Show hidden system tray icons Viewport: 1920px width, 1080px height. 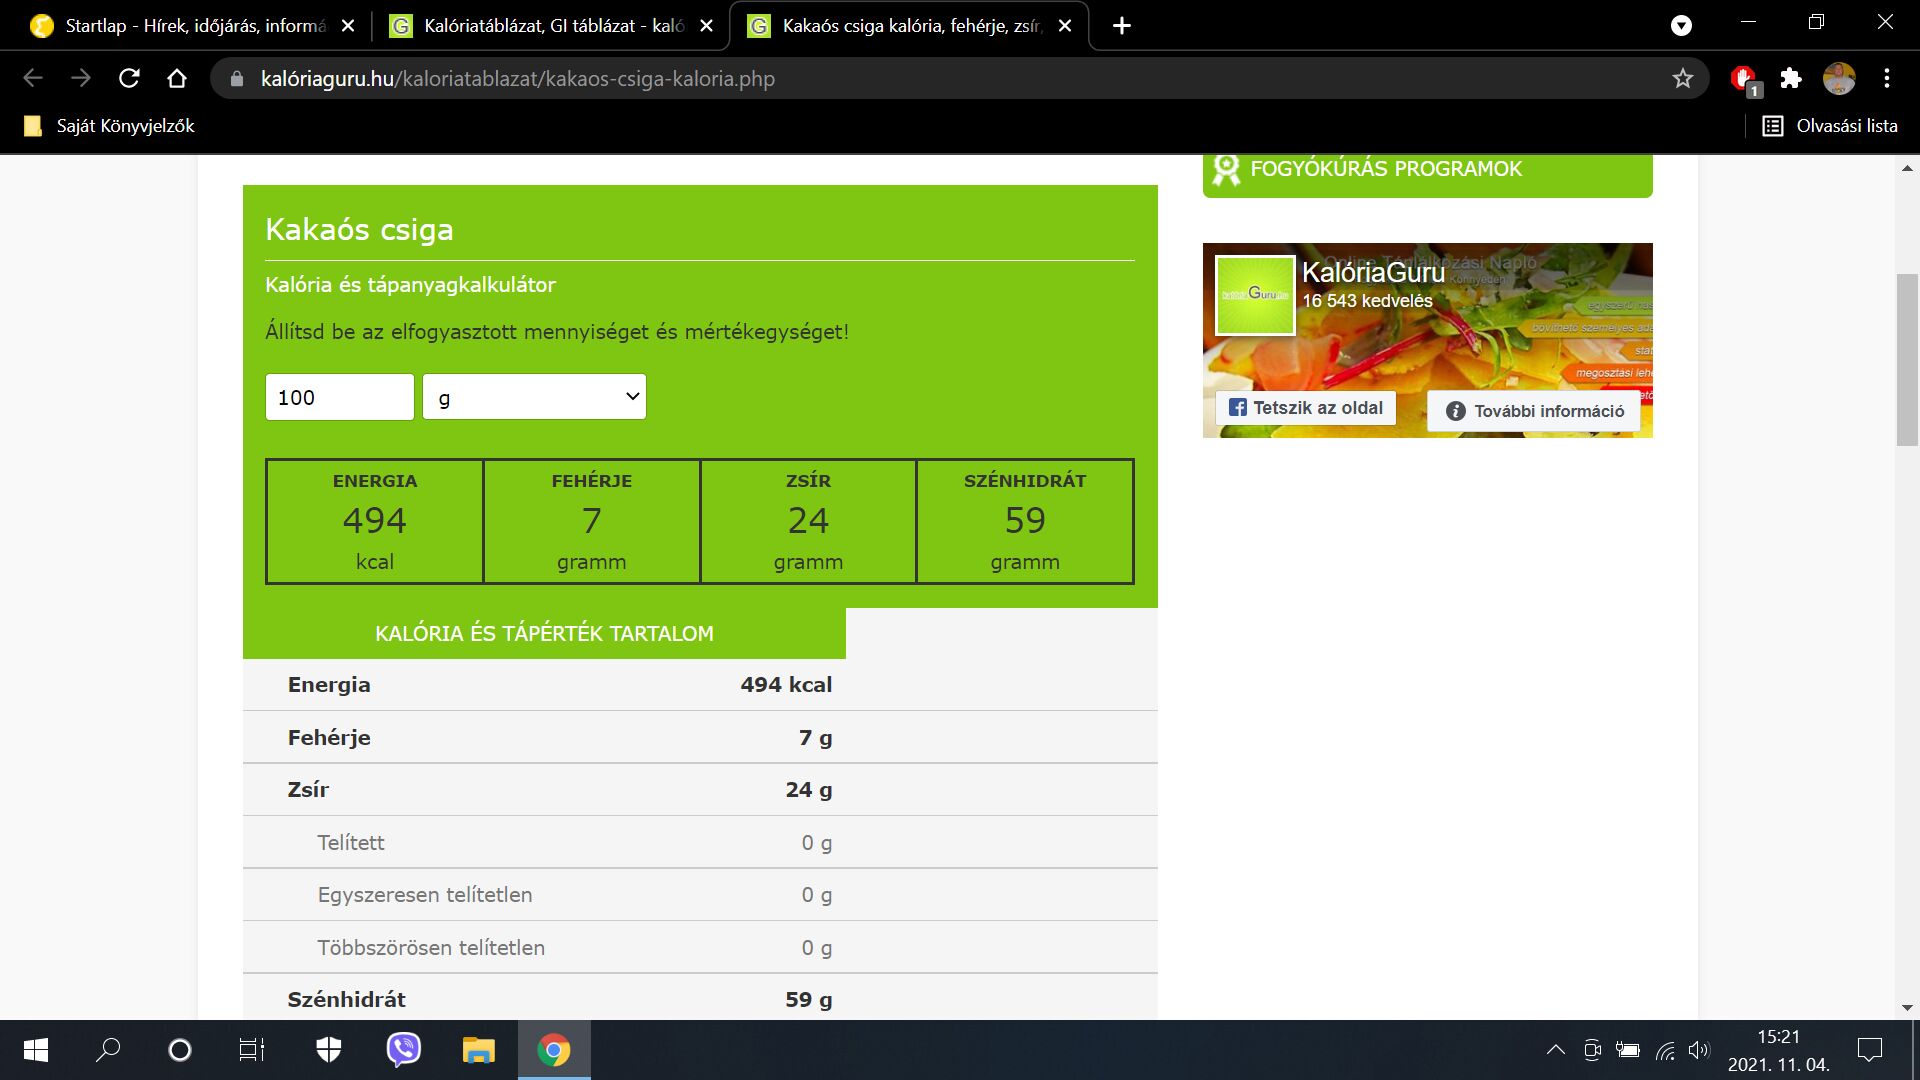tap(1556, 1050)
